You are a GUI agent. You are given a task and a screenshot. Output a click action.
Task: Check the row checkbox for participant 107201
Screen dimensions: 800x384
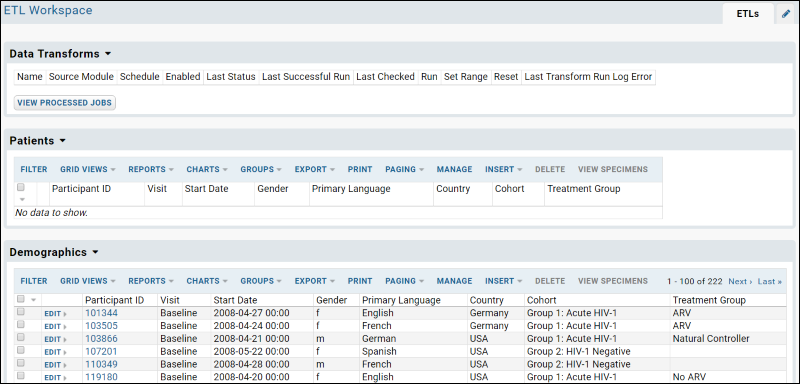pyautogui.click(x=21, y=350)
